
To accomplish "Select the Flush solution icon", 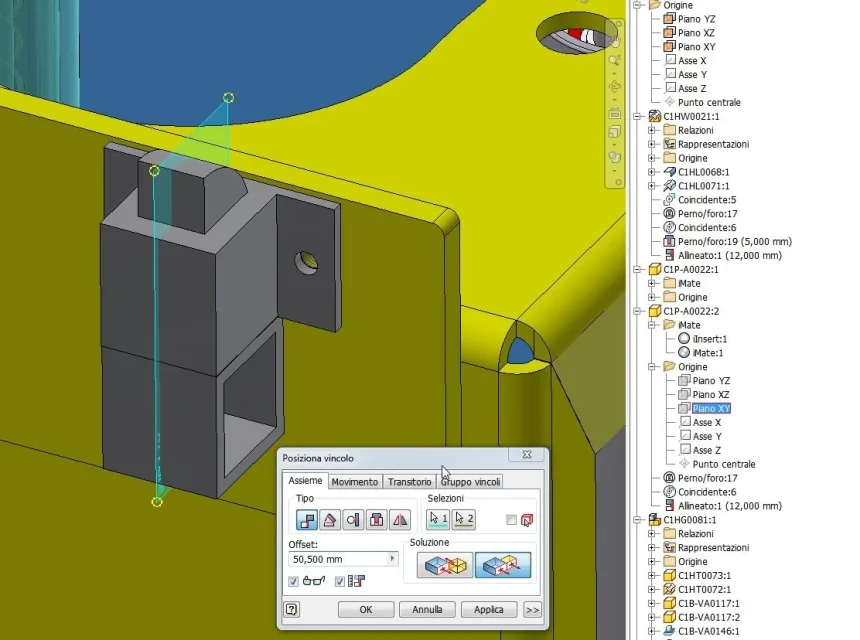I will (x=503, y=565).
